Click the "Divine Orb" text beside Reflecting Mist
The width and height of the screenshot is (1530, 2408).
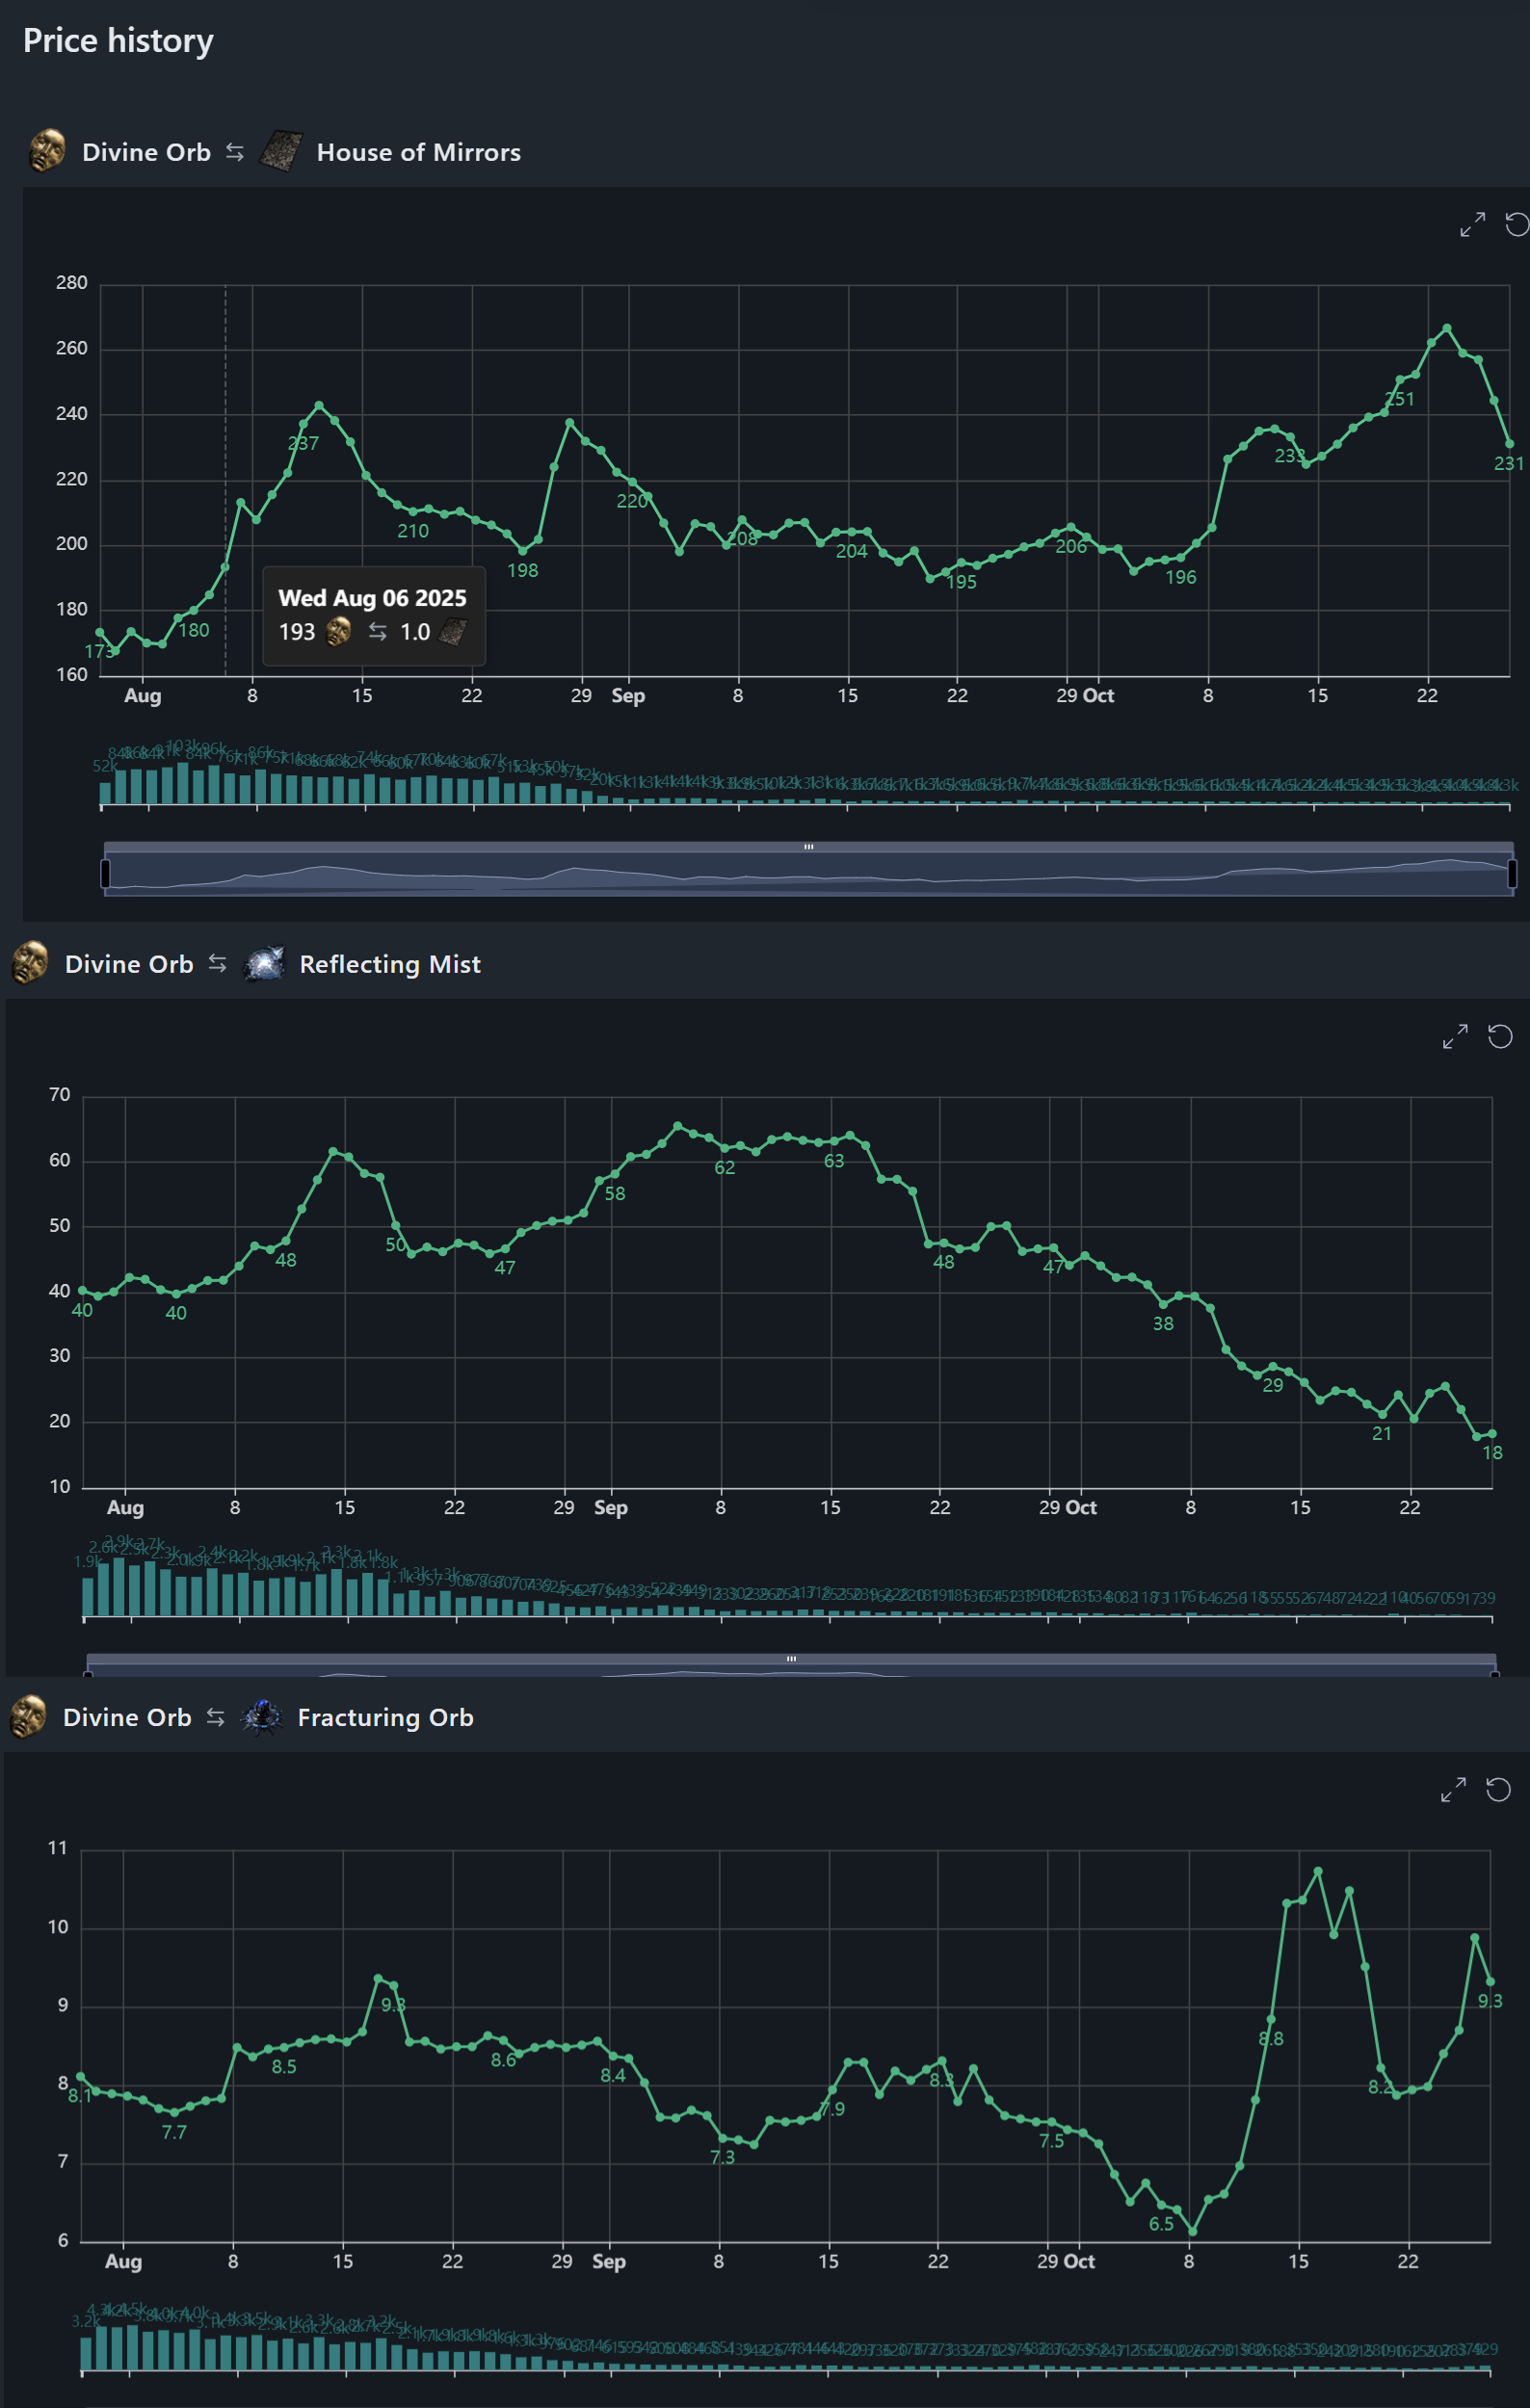click(x=129, y=964)
